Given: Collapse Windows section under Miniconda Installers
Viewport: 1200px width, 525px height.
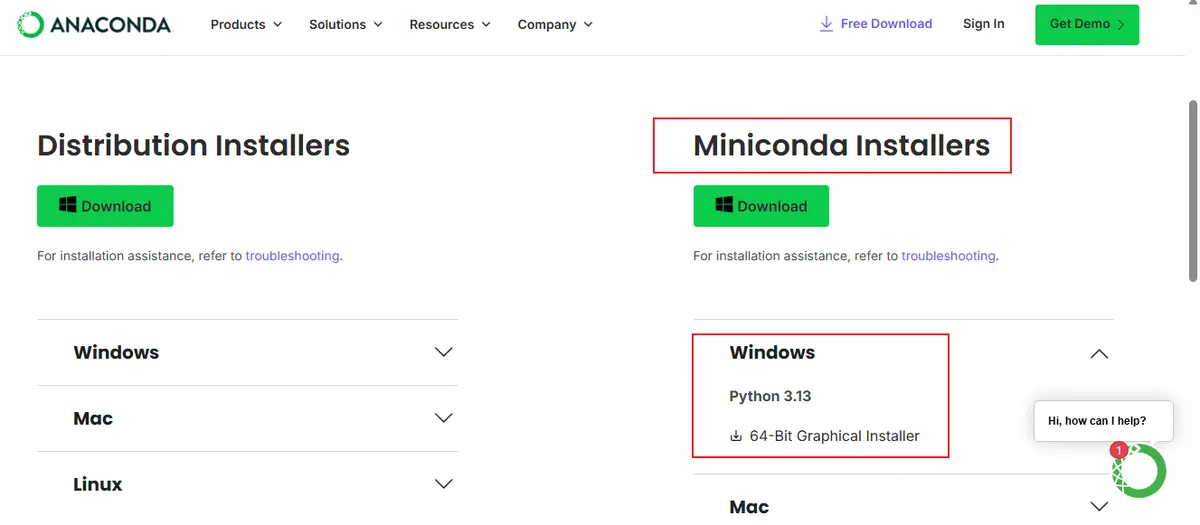Looking at the screenshot, I should pos(1099,353).
